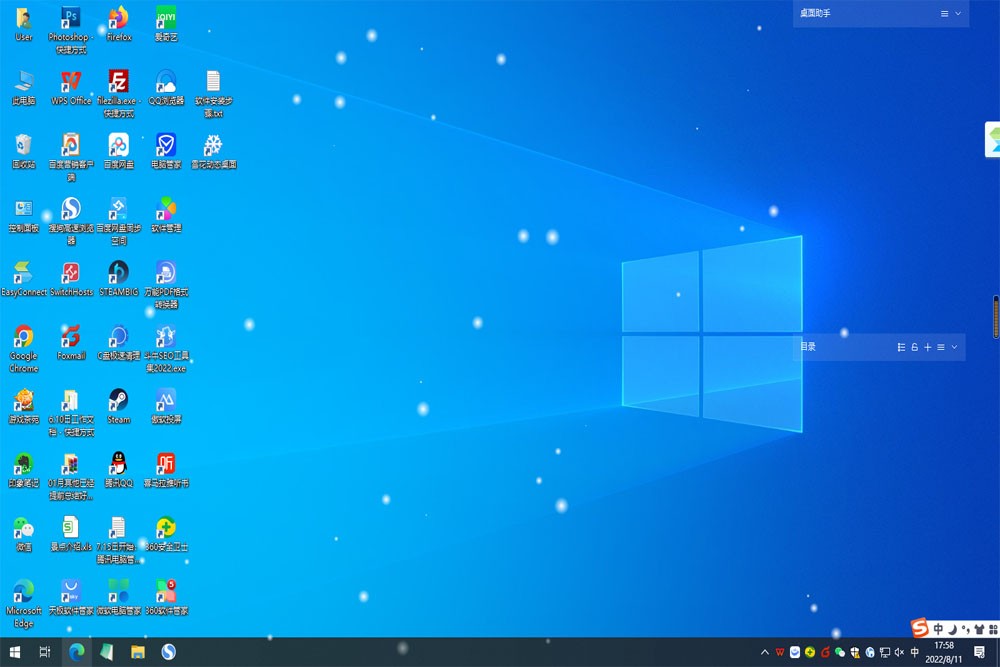Open the notification center icon
Image resolution: width=1000 pixels, height=667 pixels.
point(980,652)
